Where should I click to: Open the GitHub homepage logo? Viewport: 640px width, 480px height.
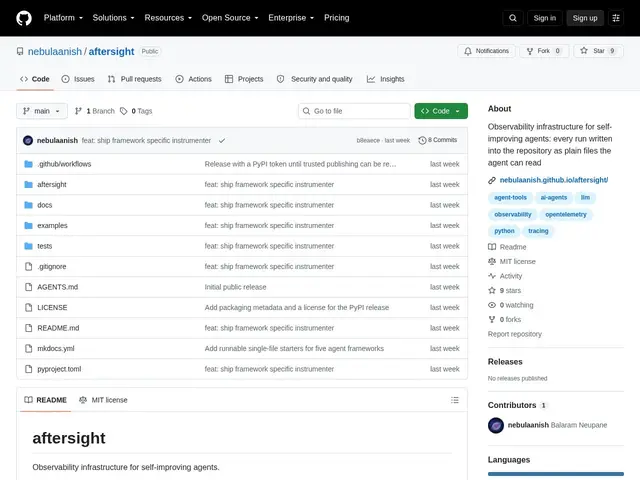point(24,18)
